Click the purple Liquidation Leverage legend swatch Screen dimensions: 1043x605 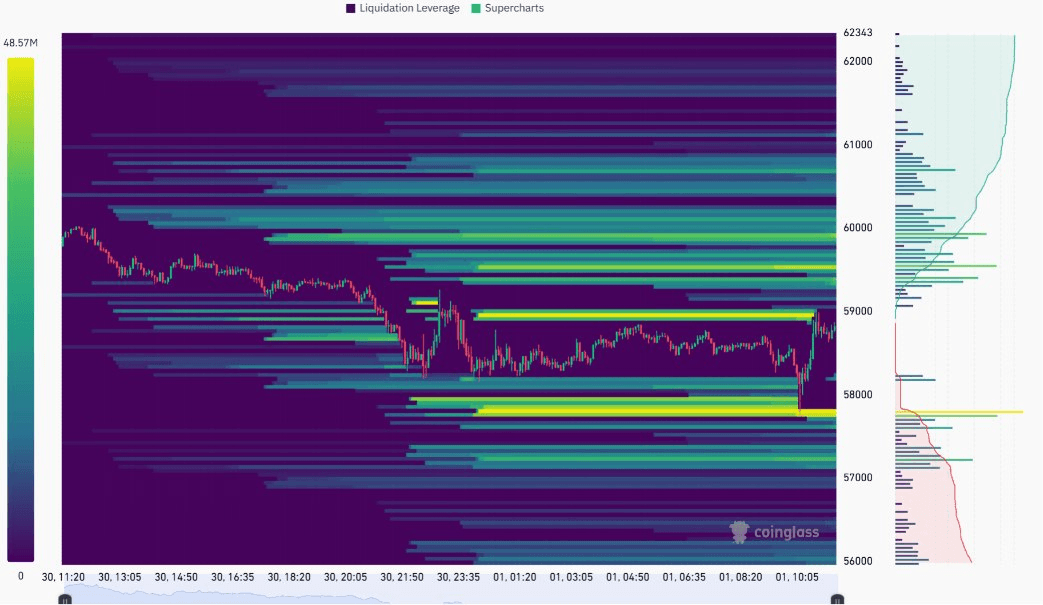pos(351,9)
